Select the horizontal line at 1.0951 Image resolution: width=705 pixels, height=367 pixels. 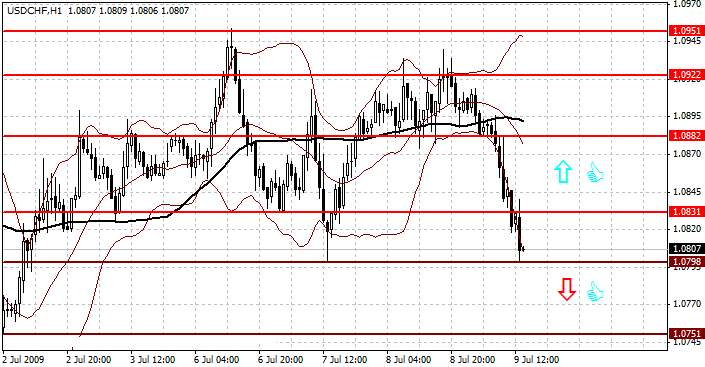pos(335,31)
